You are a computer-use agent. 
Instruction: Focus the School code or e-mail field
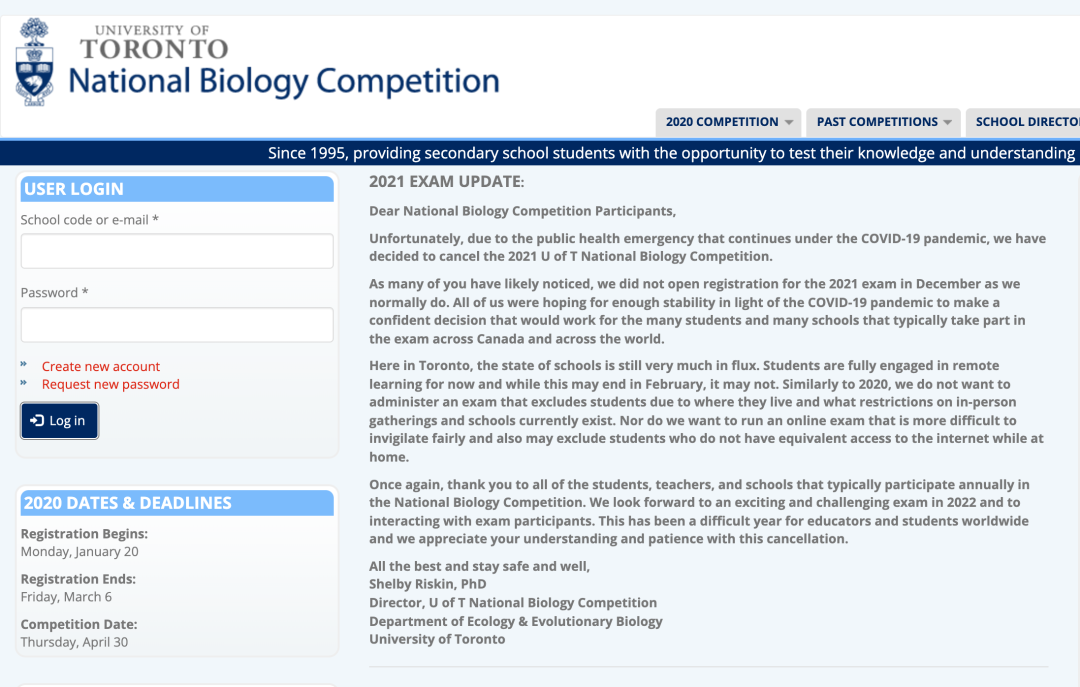click(177, 252)
